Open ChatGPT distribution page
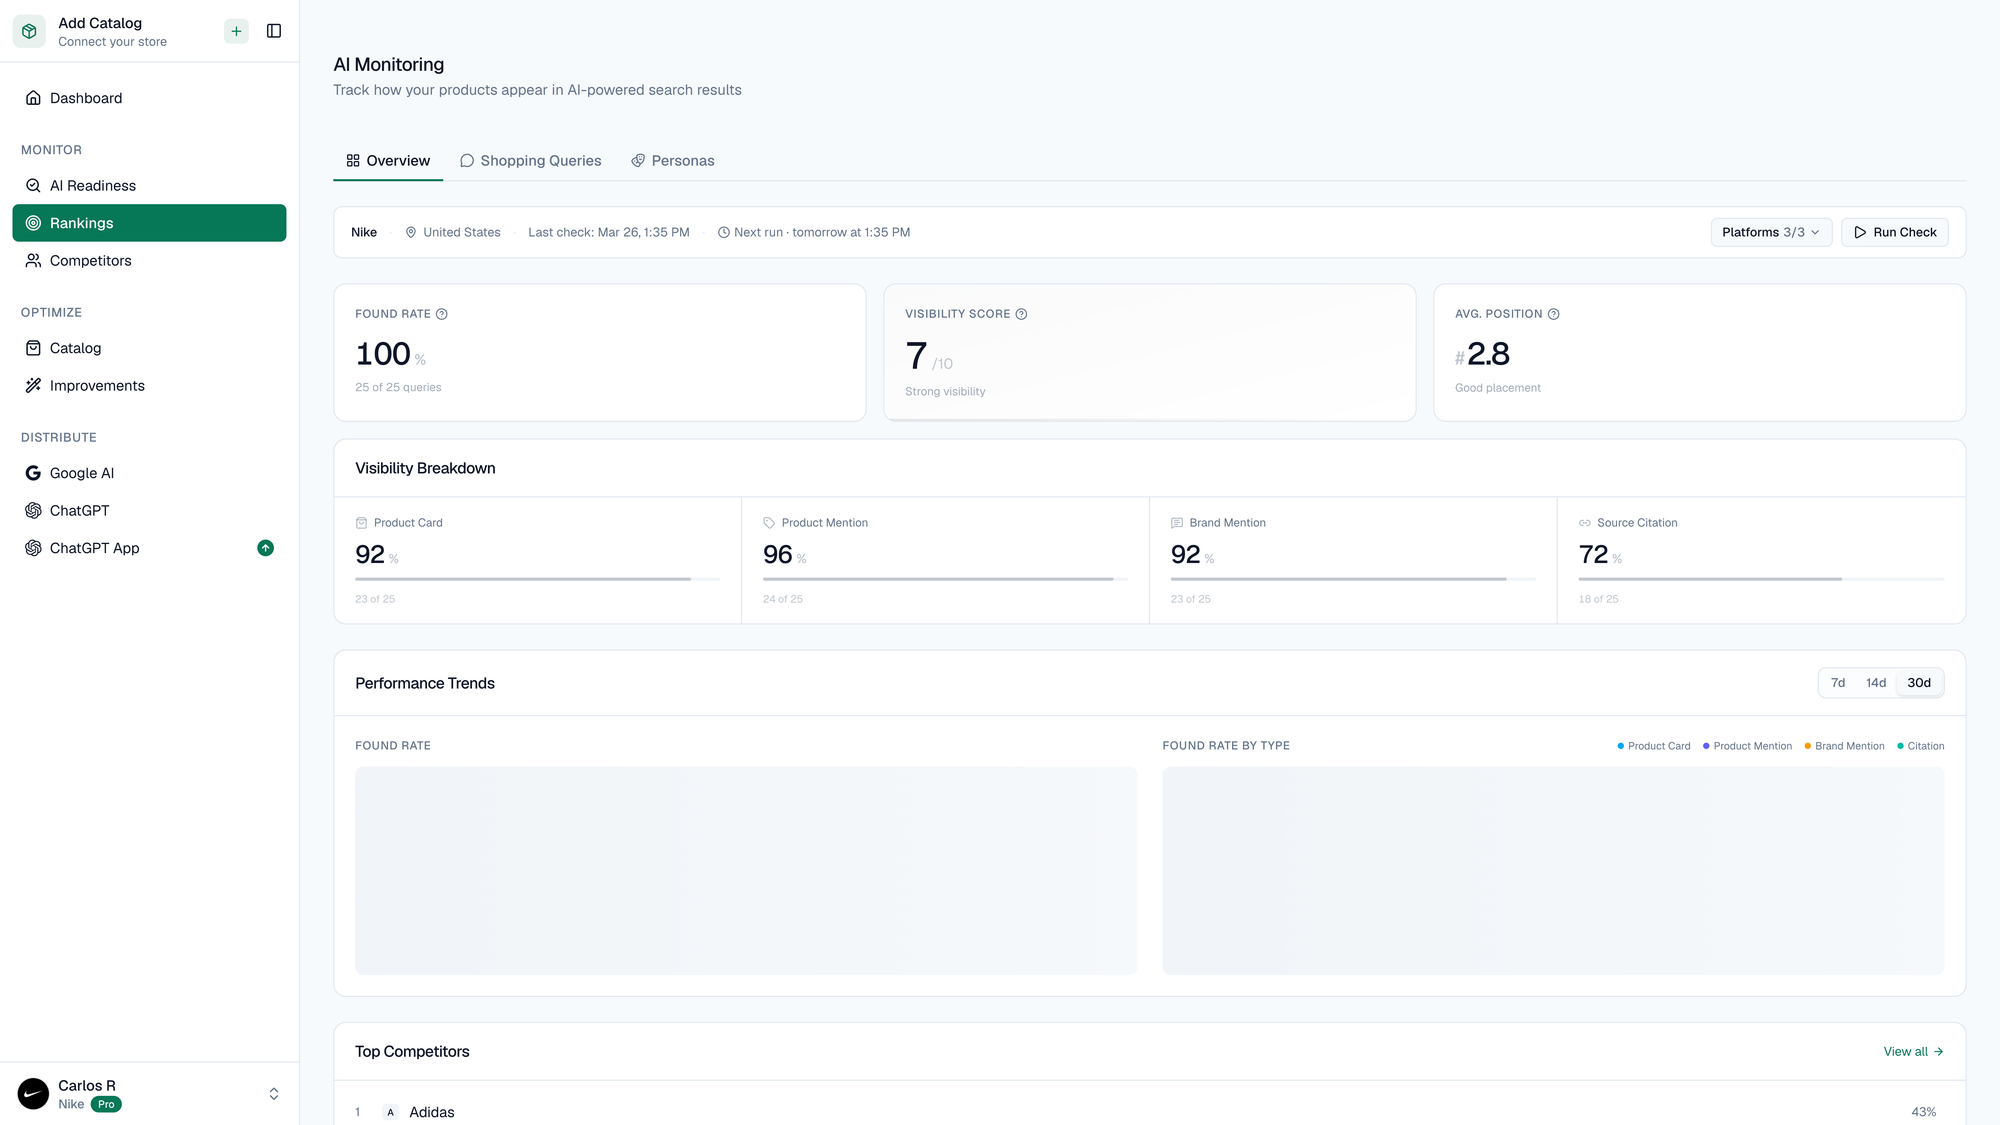This screenshot has width=2000, height=1125. coord(149,510)
